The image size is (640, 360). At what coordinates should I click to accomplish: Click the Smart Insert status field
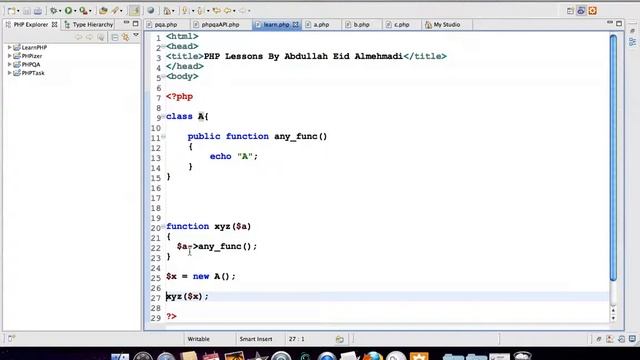tap(256, 339)
